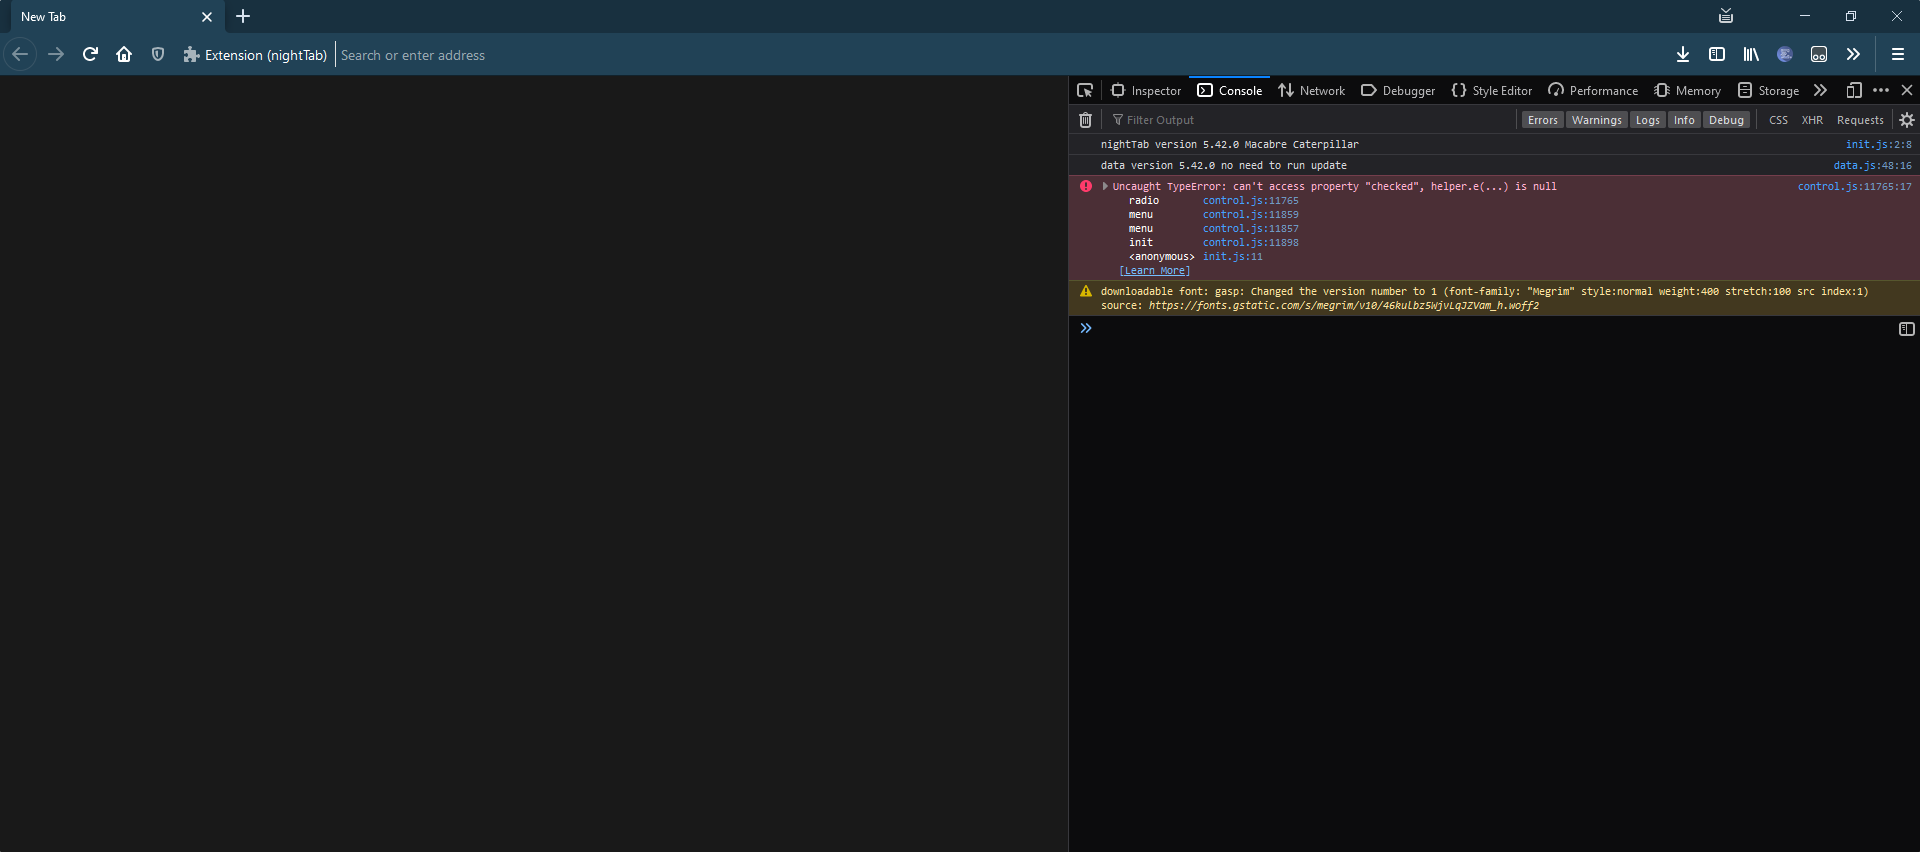
Task: Open the control.js:11859 stack frame link
Action: coord(1250,215)
